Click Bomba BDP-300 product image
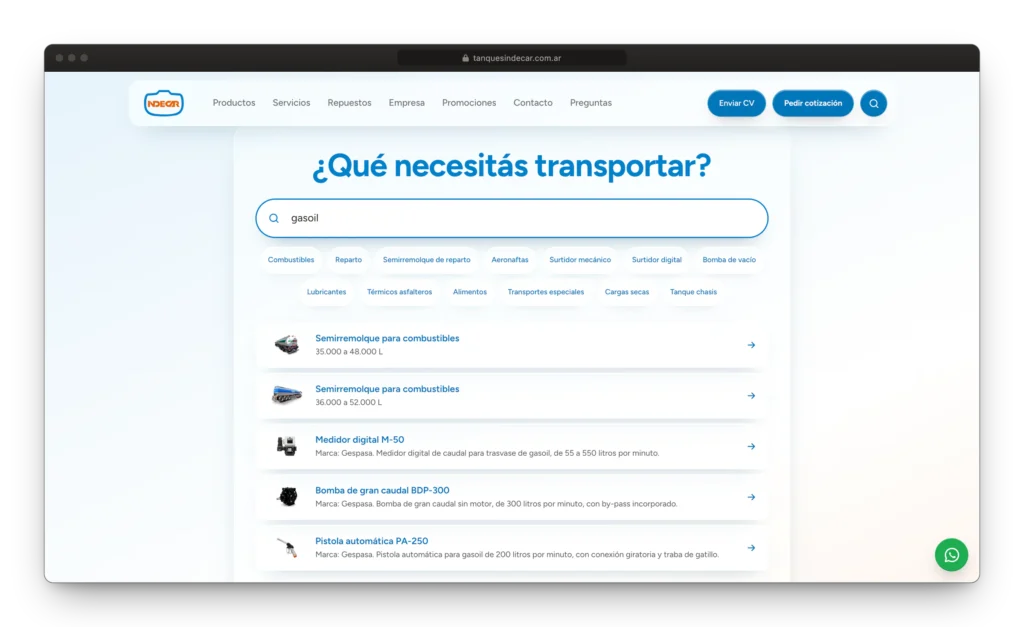 pos(287,496)
